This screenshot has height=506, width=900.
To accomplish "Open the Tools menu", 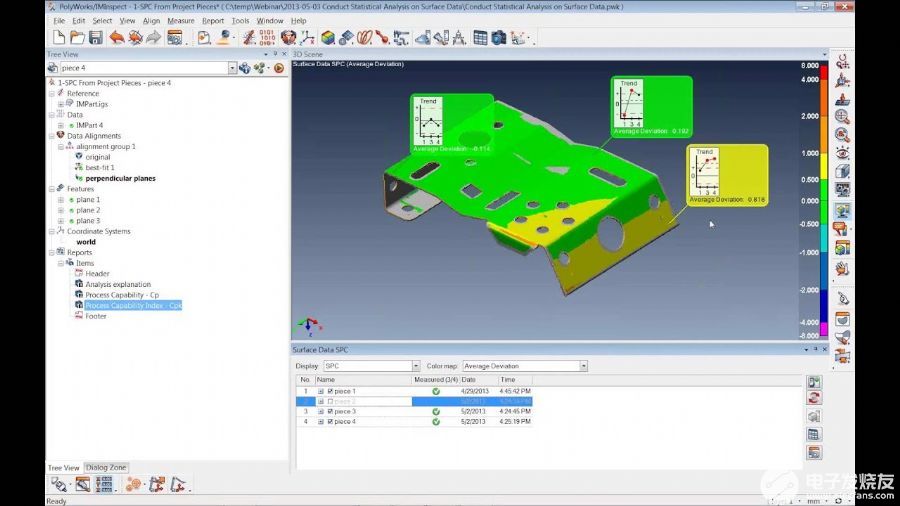I will 240,21.
